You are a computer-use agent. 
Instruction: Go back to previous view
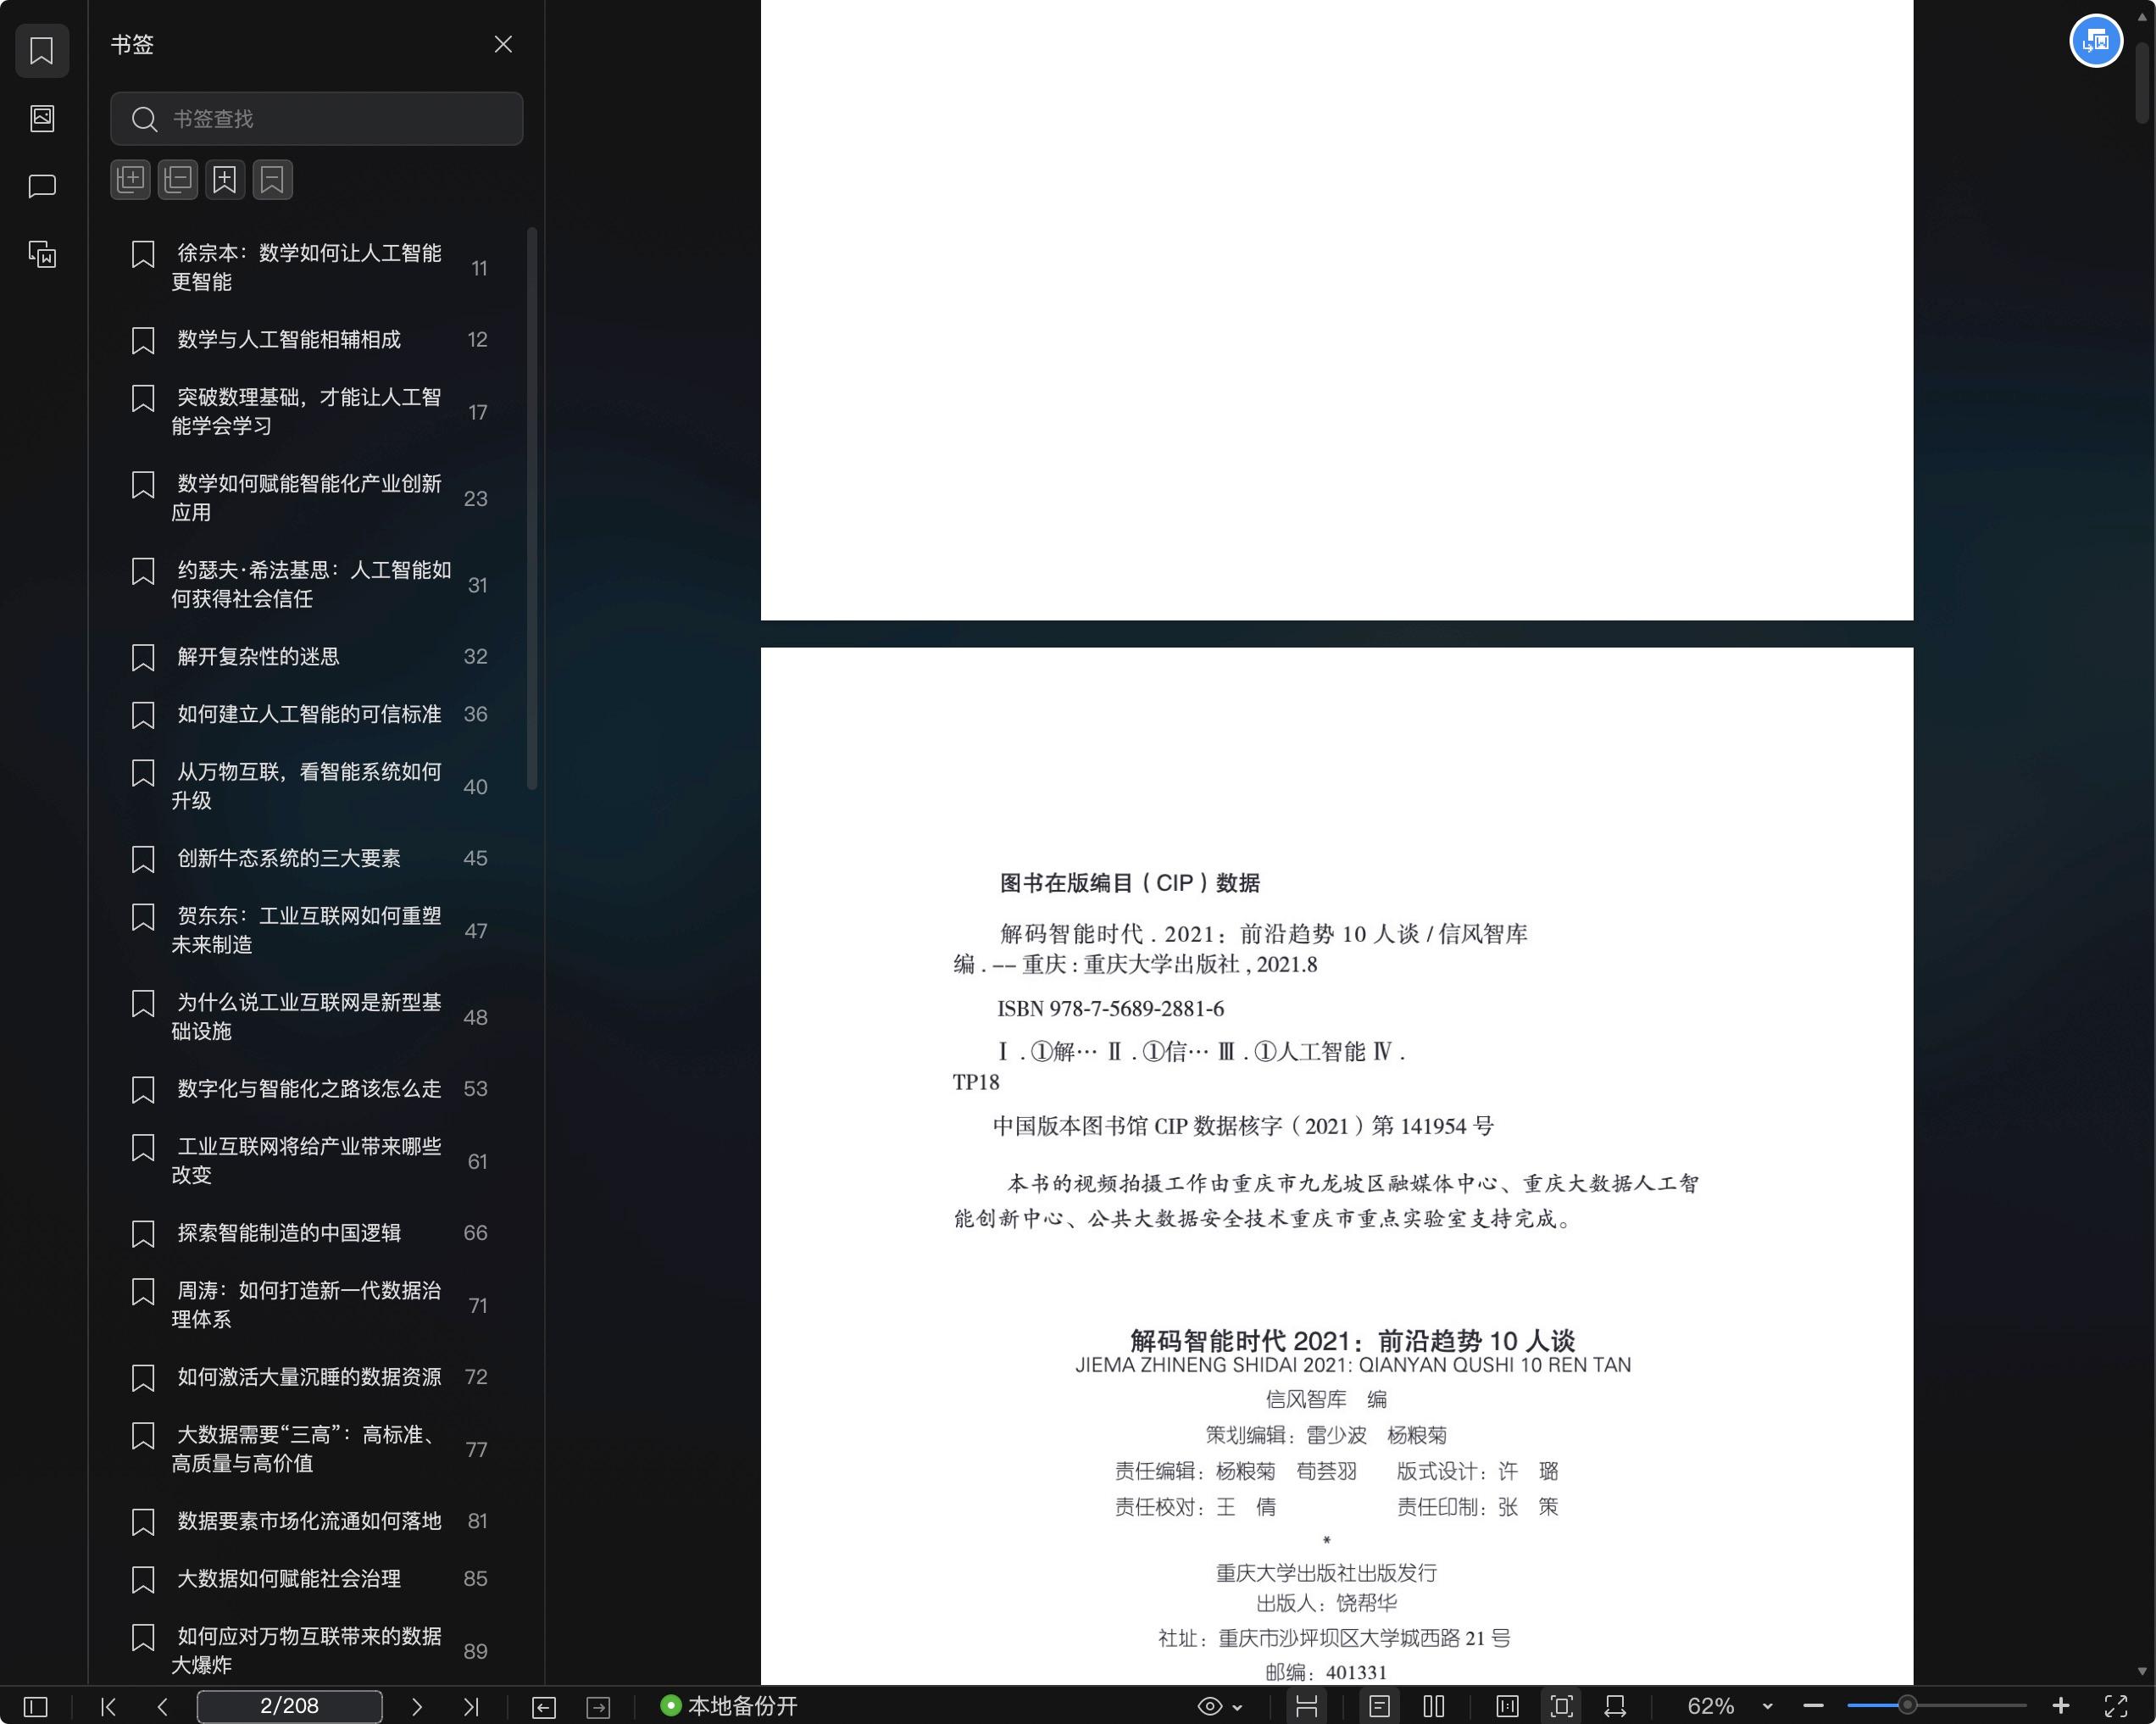[544, 1707]
